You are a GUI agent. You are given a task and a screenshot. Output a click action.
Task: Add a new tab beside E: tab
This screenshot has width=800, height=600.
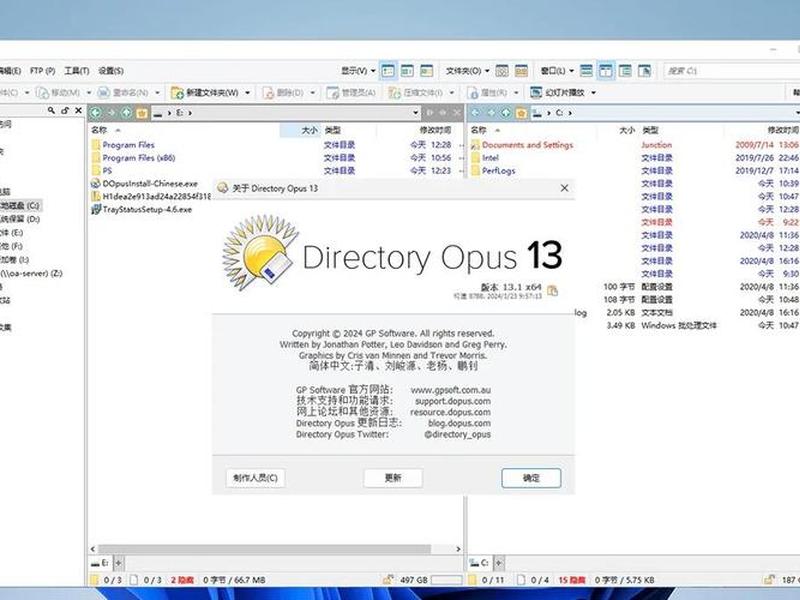tap(118, 563)
